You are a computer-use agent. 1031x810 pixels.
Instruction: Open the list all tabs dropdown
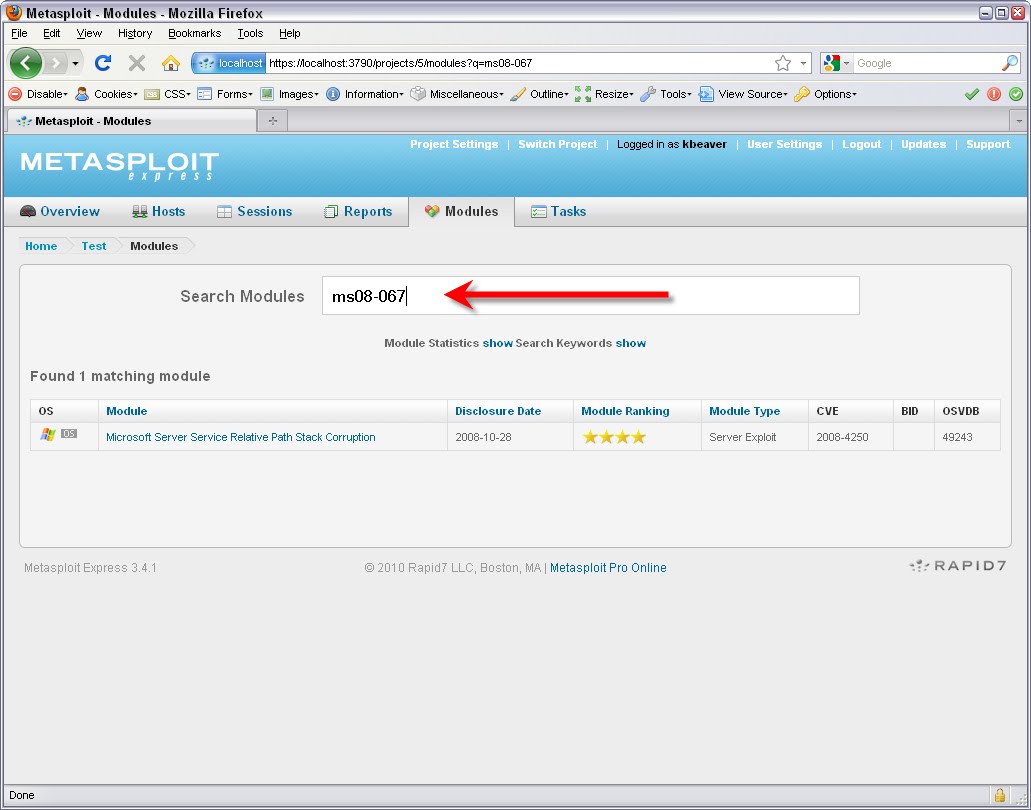tap(1019, 121)
